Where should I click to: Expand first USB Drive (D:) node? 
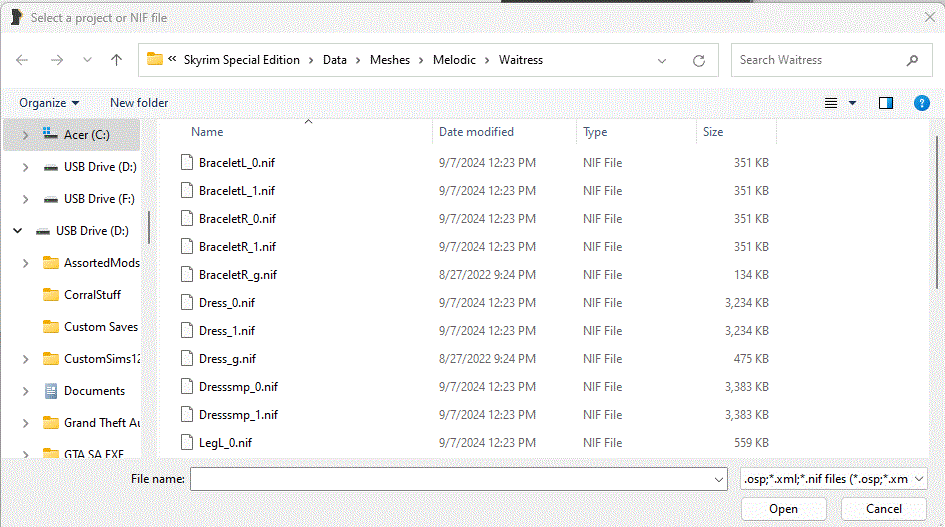(25, 167)
